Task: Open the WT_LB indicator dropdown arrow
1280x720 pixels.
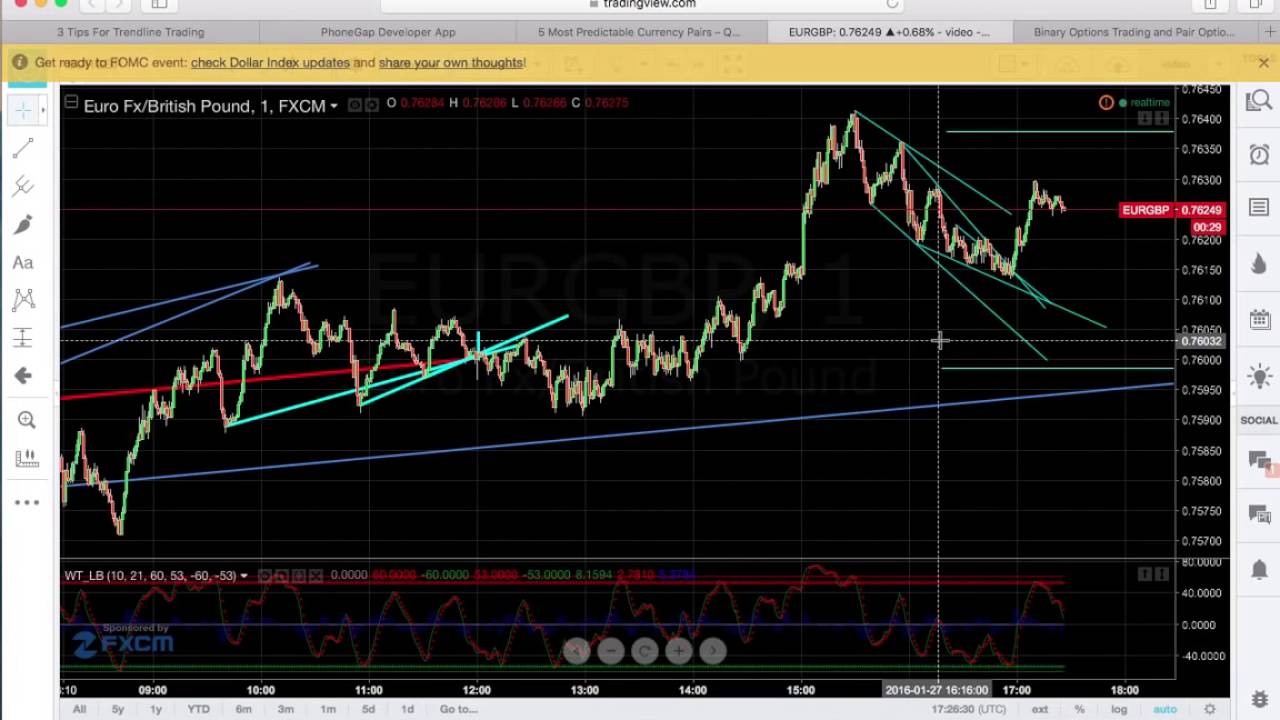Action: click(x=243, y=576)
